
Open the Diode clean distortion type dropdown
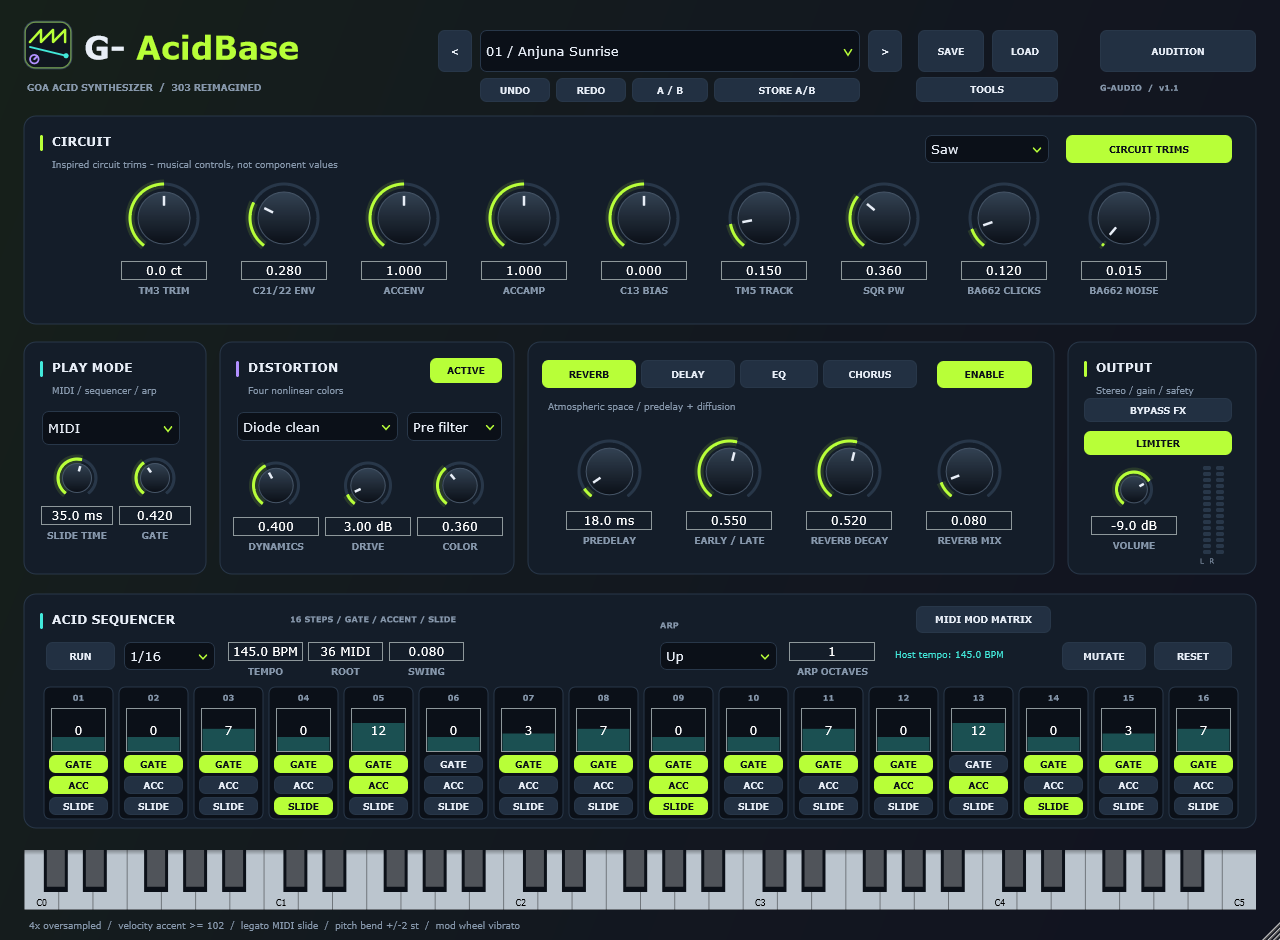tap(318, 427)
